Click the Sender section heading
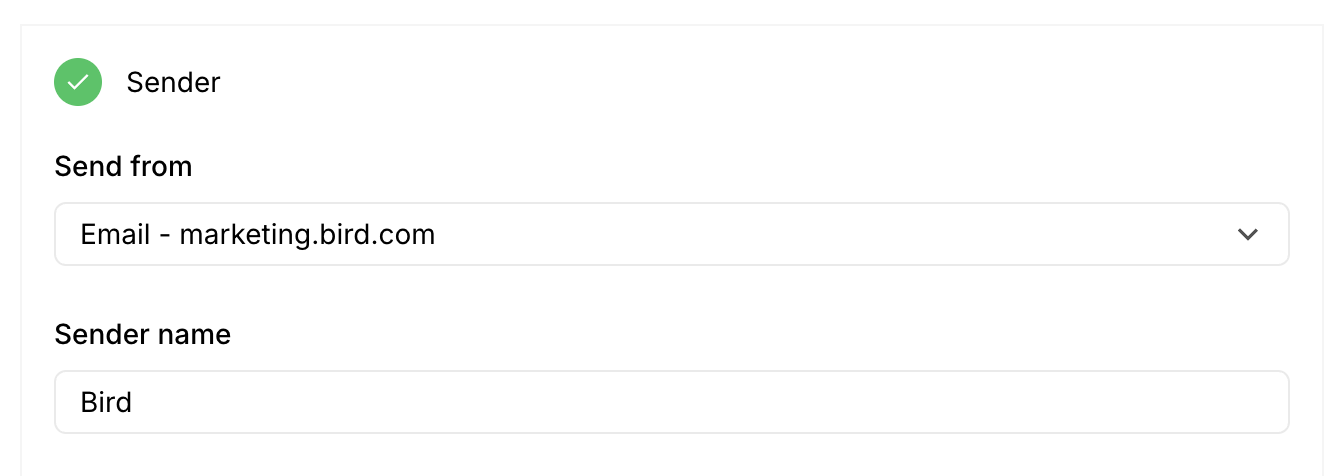This screenshot has height=476, width=1342. point(173,82)
